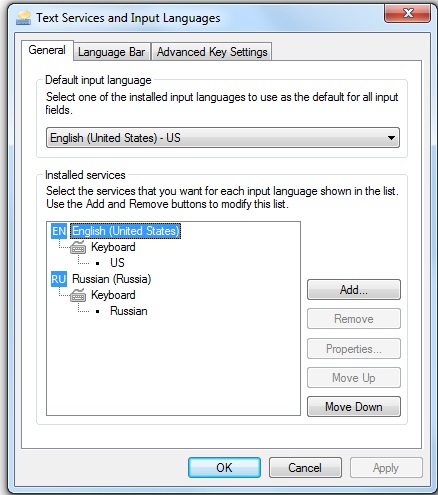438x495 pixels.
Task: Click the Move Down button
Action: coord(354,407)
